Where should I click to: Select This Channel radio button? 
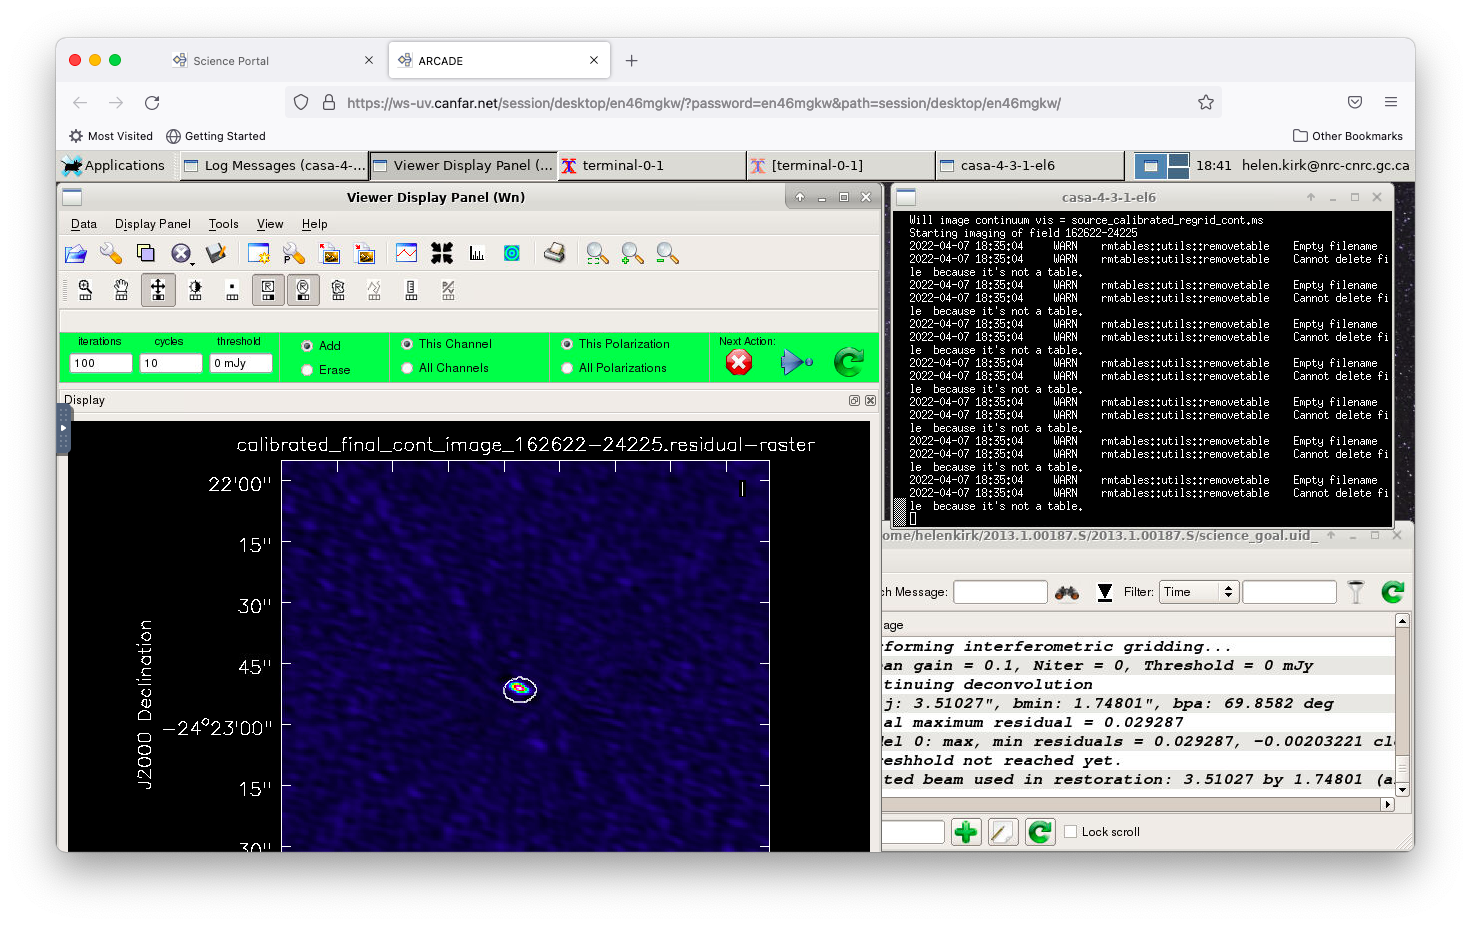coord(407,344)
